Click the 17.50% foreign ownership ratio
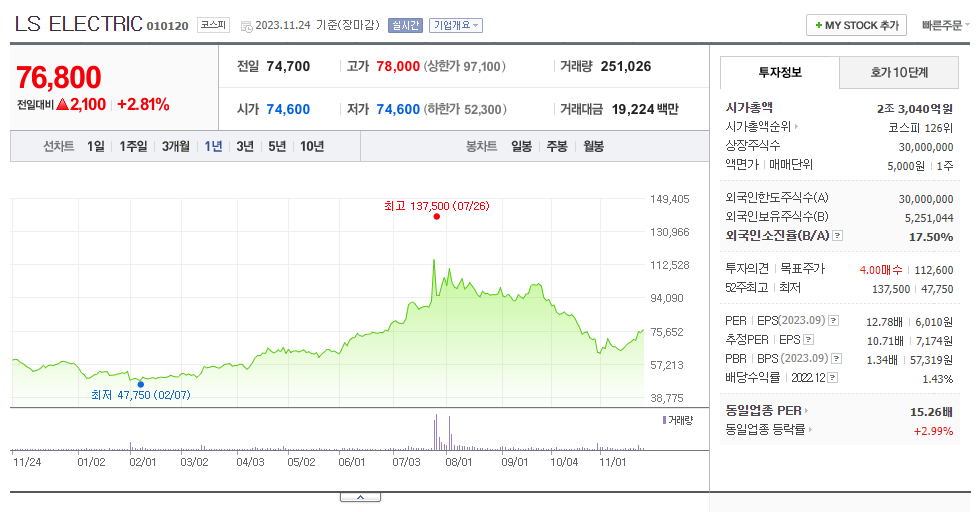The image size is (977, 512). coord(931,237)
